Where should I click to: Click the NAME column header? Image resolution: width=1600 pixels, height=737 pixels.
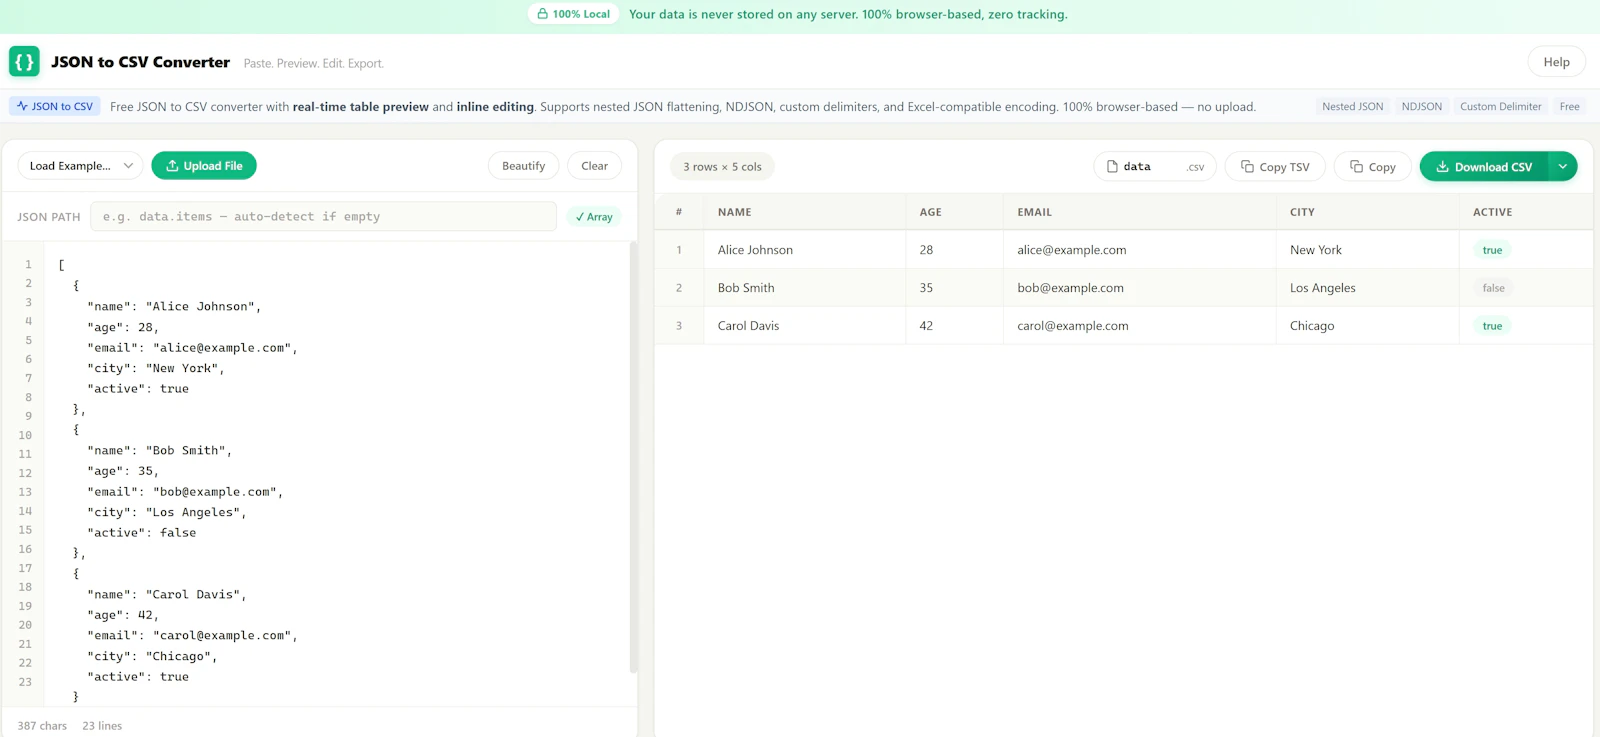[804, 212]
